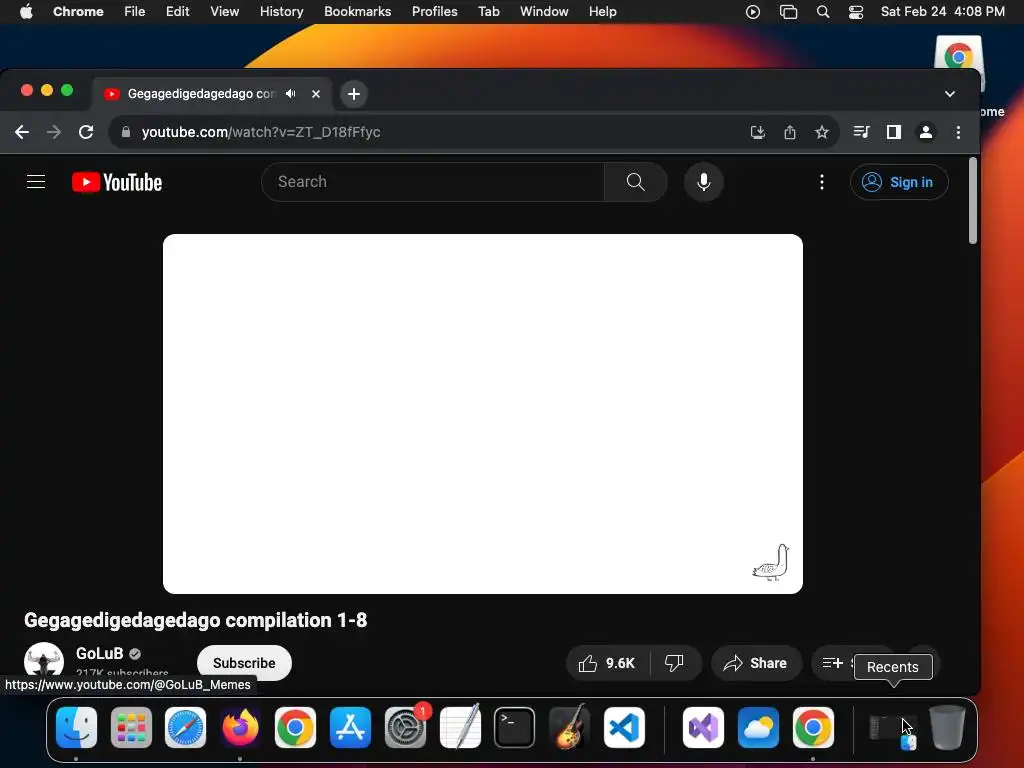Open Terminal from the Dock
Image resolution: width=1024 pixels, height=768 pixels.
(x=515, y=727)
